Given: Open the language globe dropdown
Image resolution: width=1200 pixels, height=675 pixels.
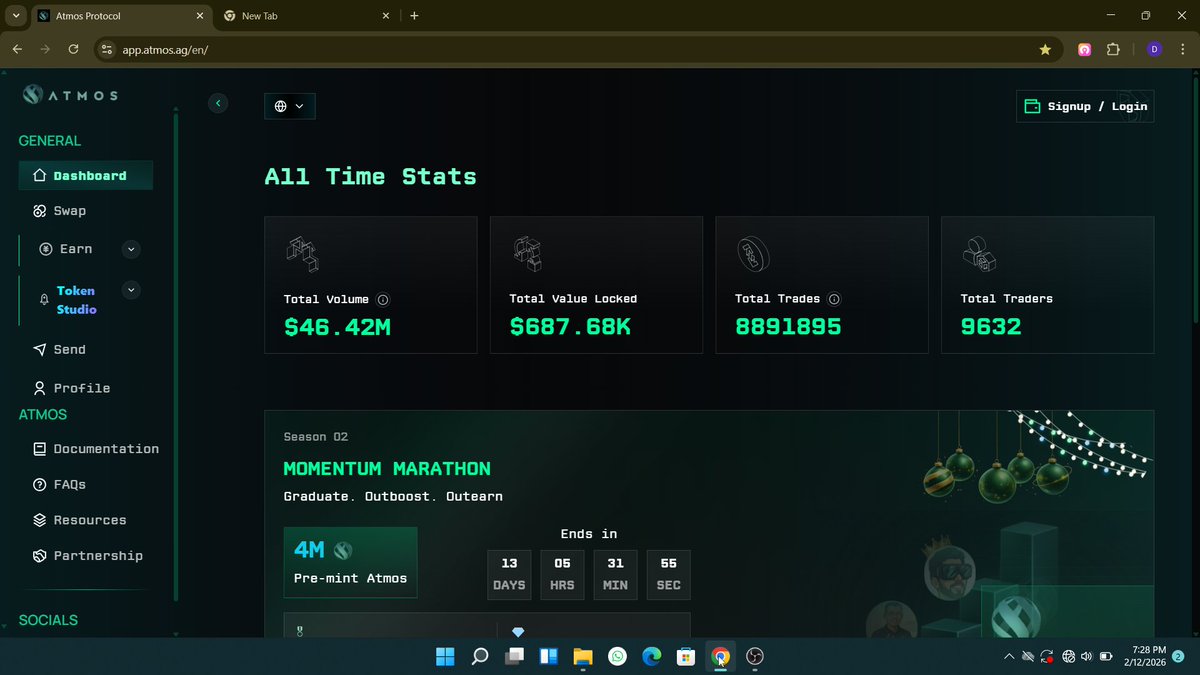Looking at the screenshot, I should (289, 106).
